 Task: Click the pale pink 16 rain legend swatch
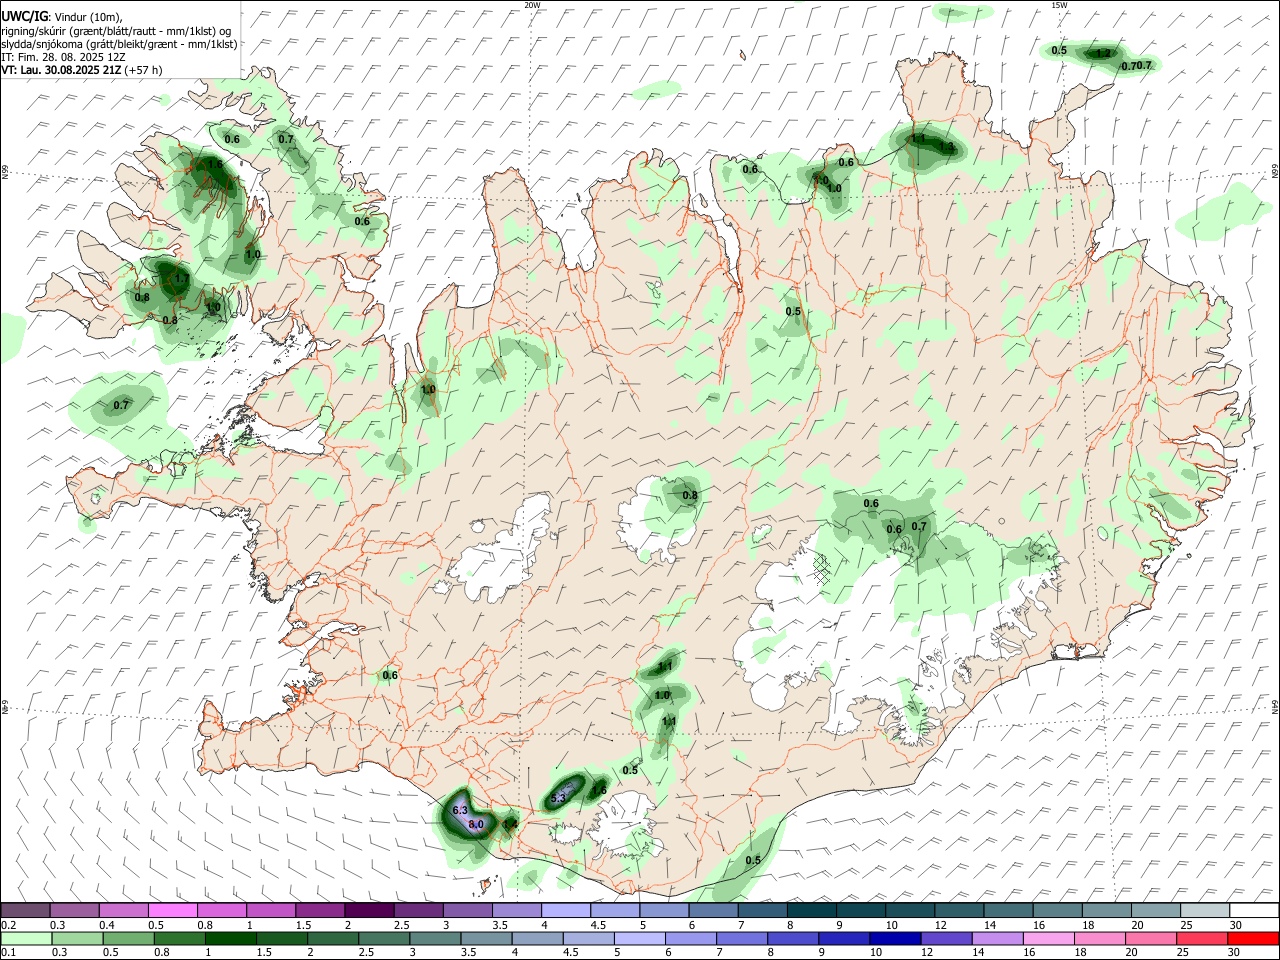point(1048,938)
